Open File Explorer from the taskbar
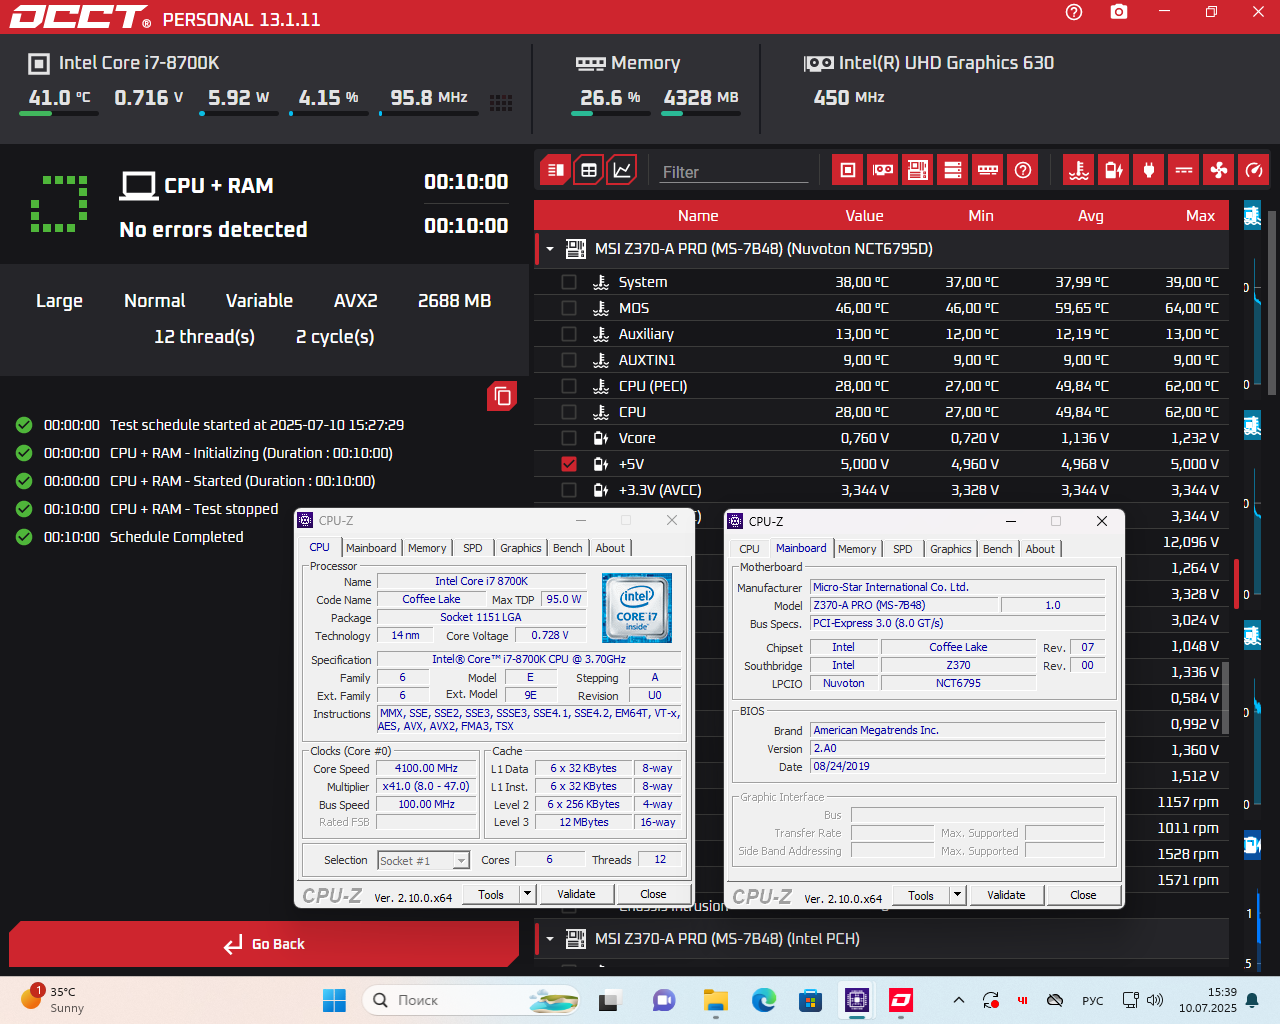The image size is (1280, 1024). point(715,1000)
